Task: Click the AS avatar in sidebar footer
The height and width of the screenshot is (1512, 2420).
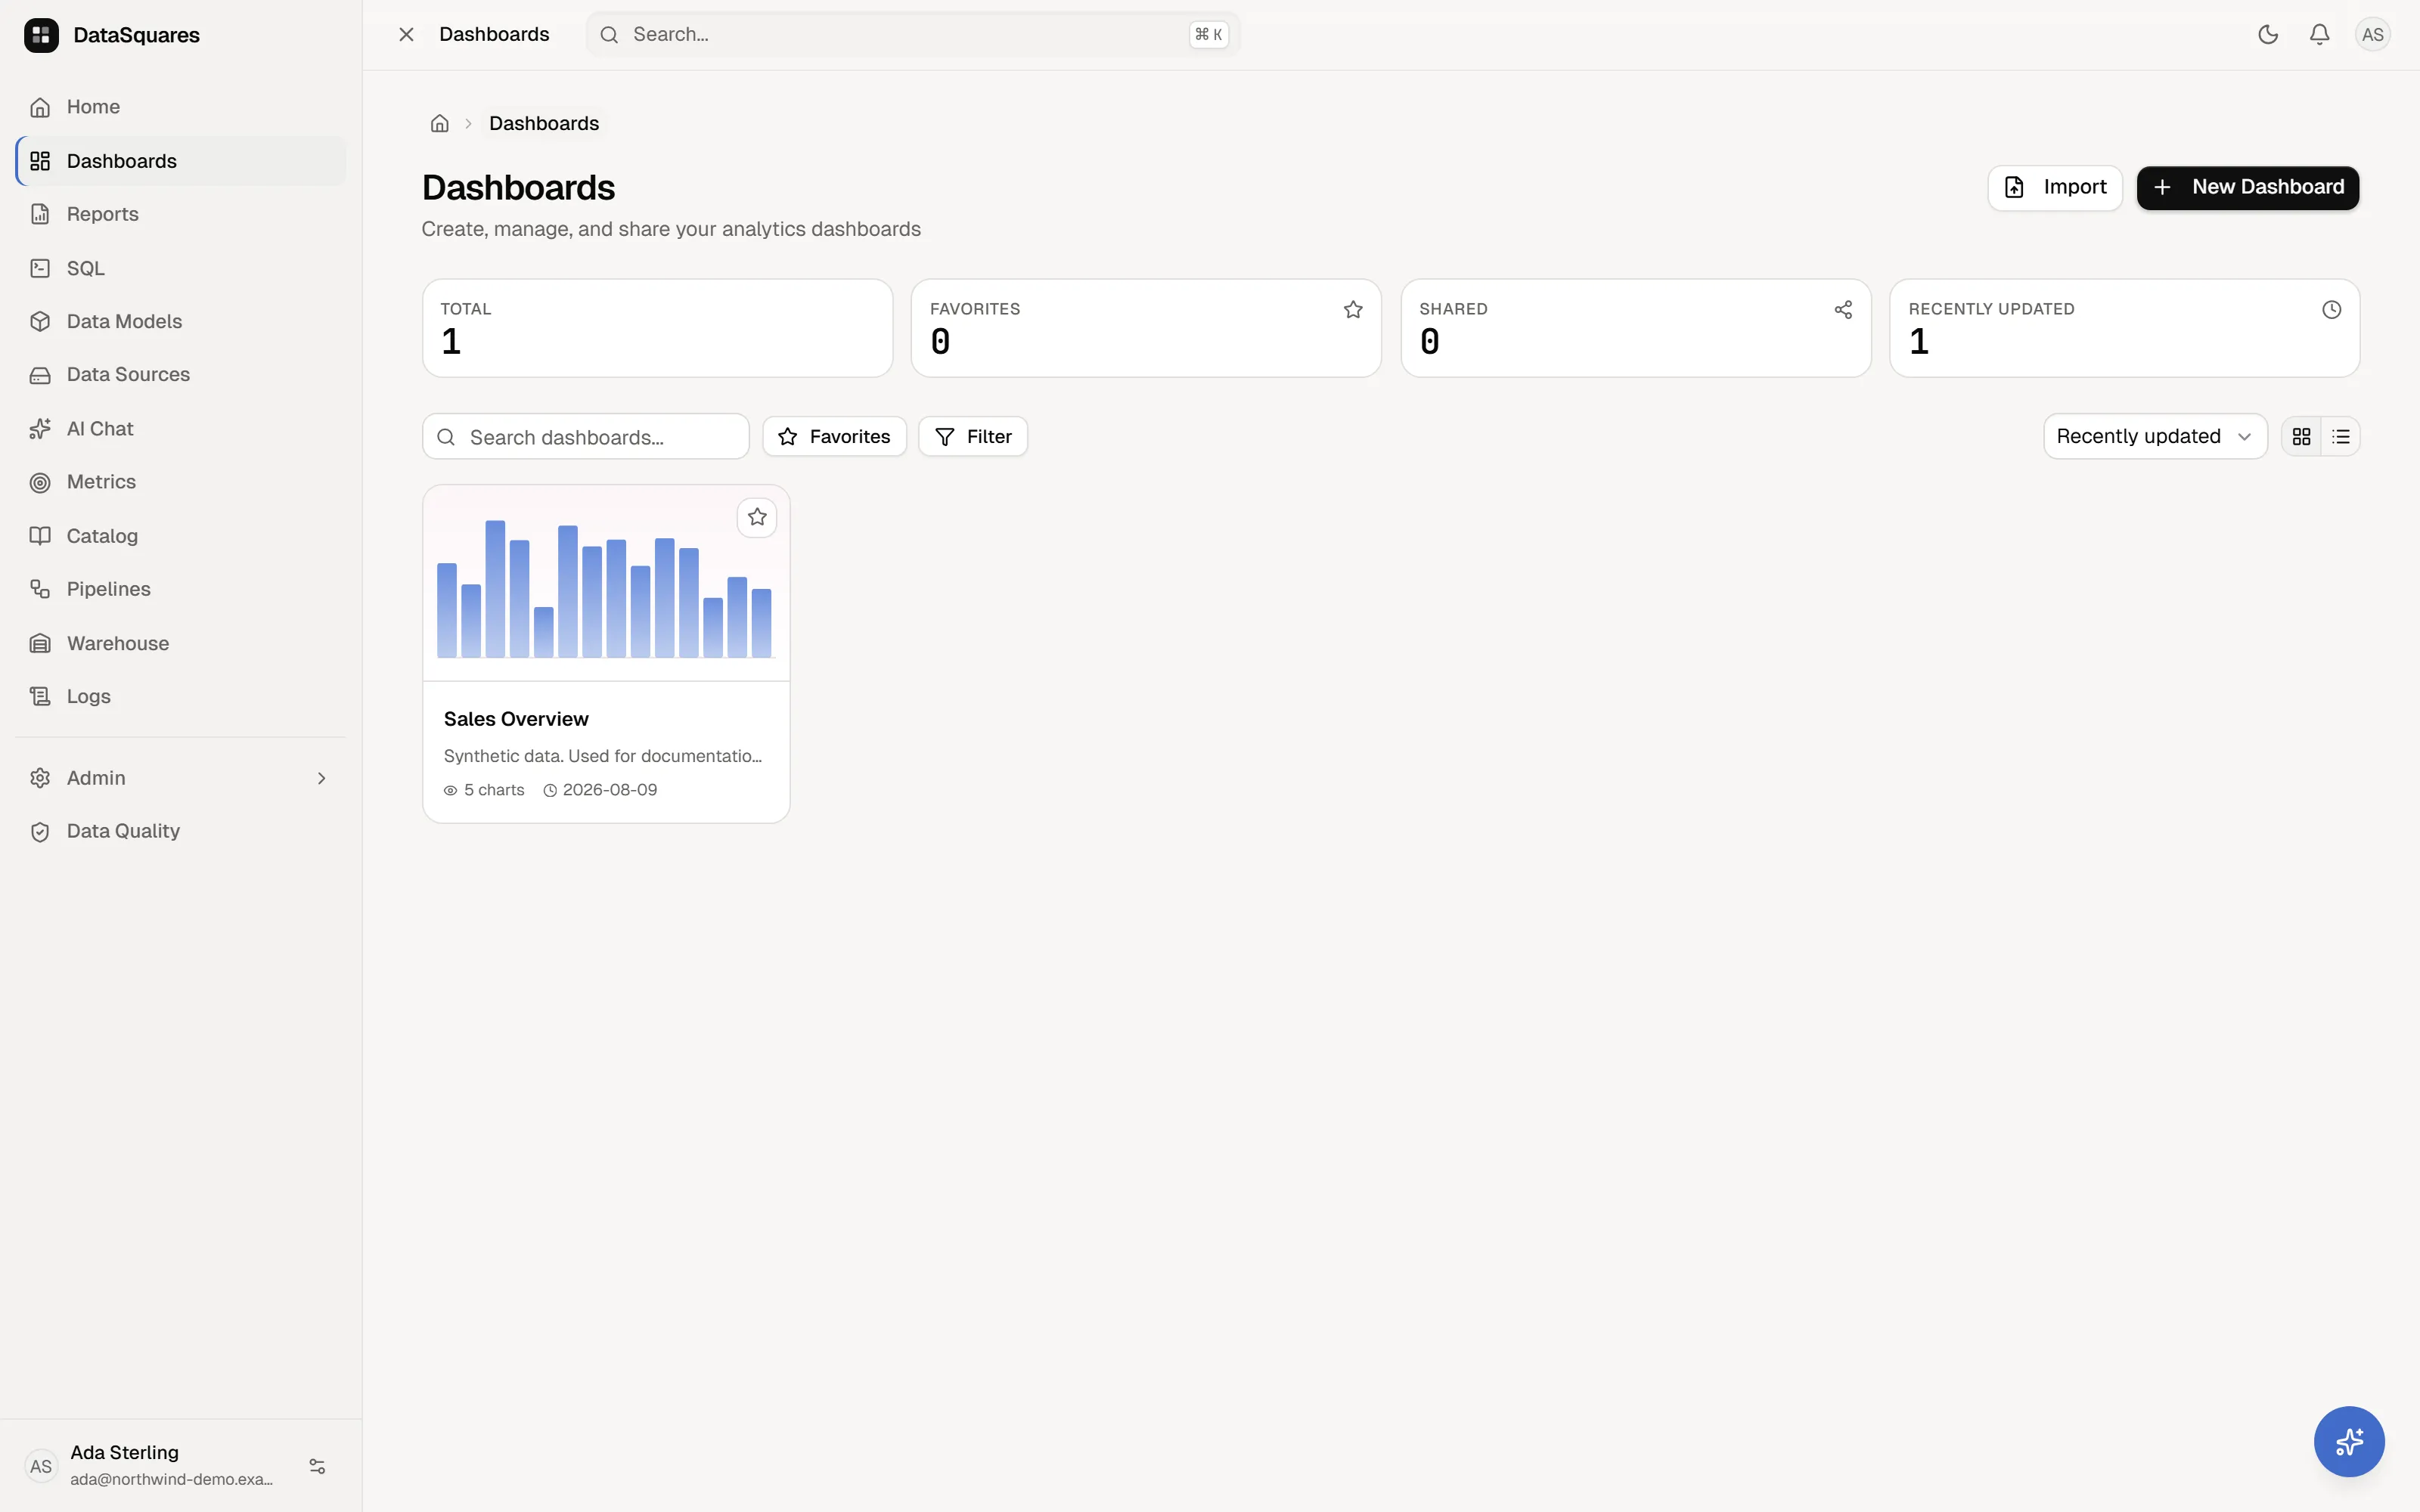Action: (x=41, y=1466)
